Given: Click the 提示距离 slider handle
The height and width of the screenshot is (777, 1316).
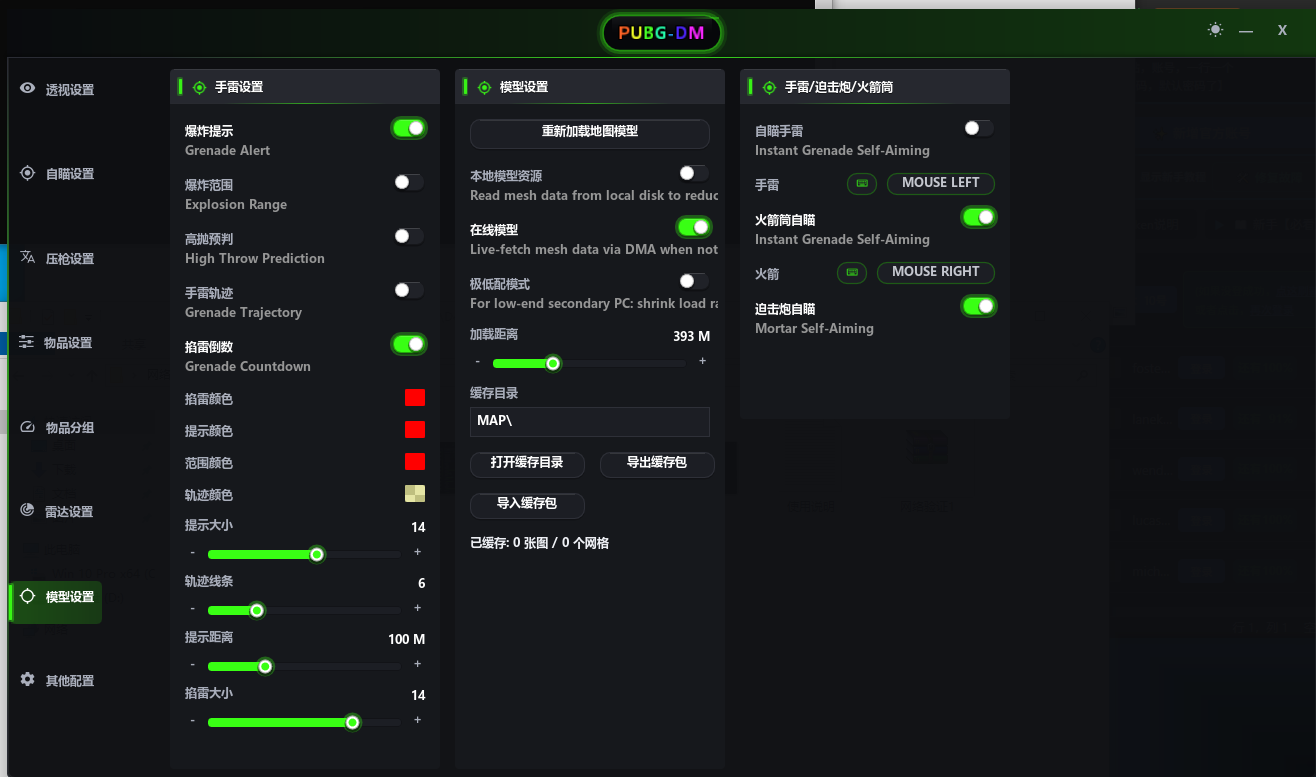Looking at the screenshot, I should [265, 666].
